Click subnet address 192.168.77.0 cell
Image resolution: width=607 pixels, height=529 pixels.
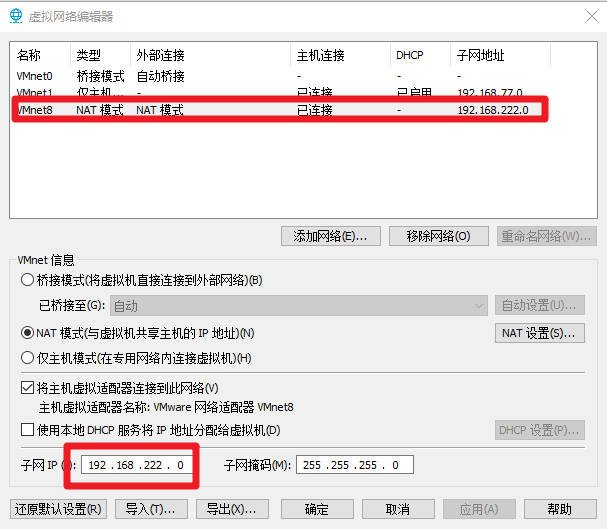click(490, 92)
